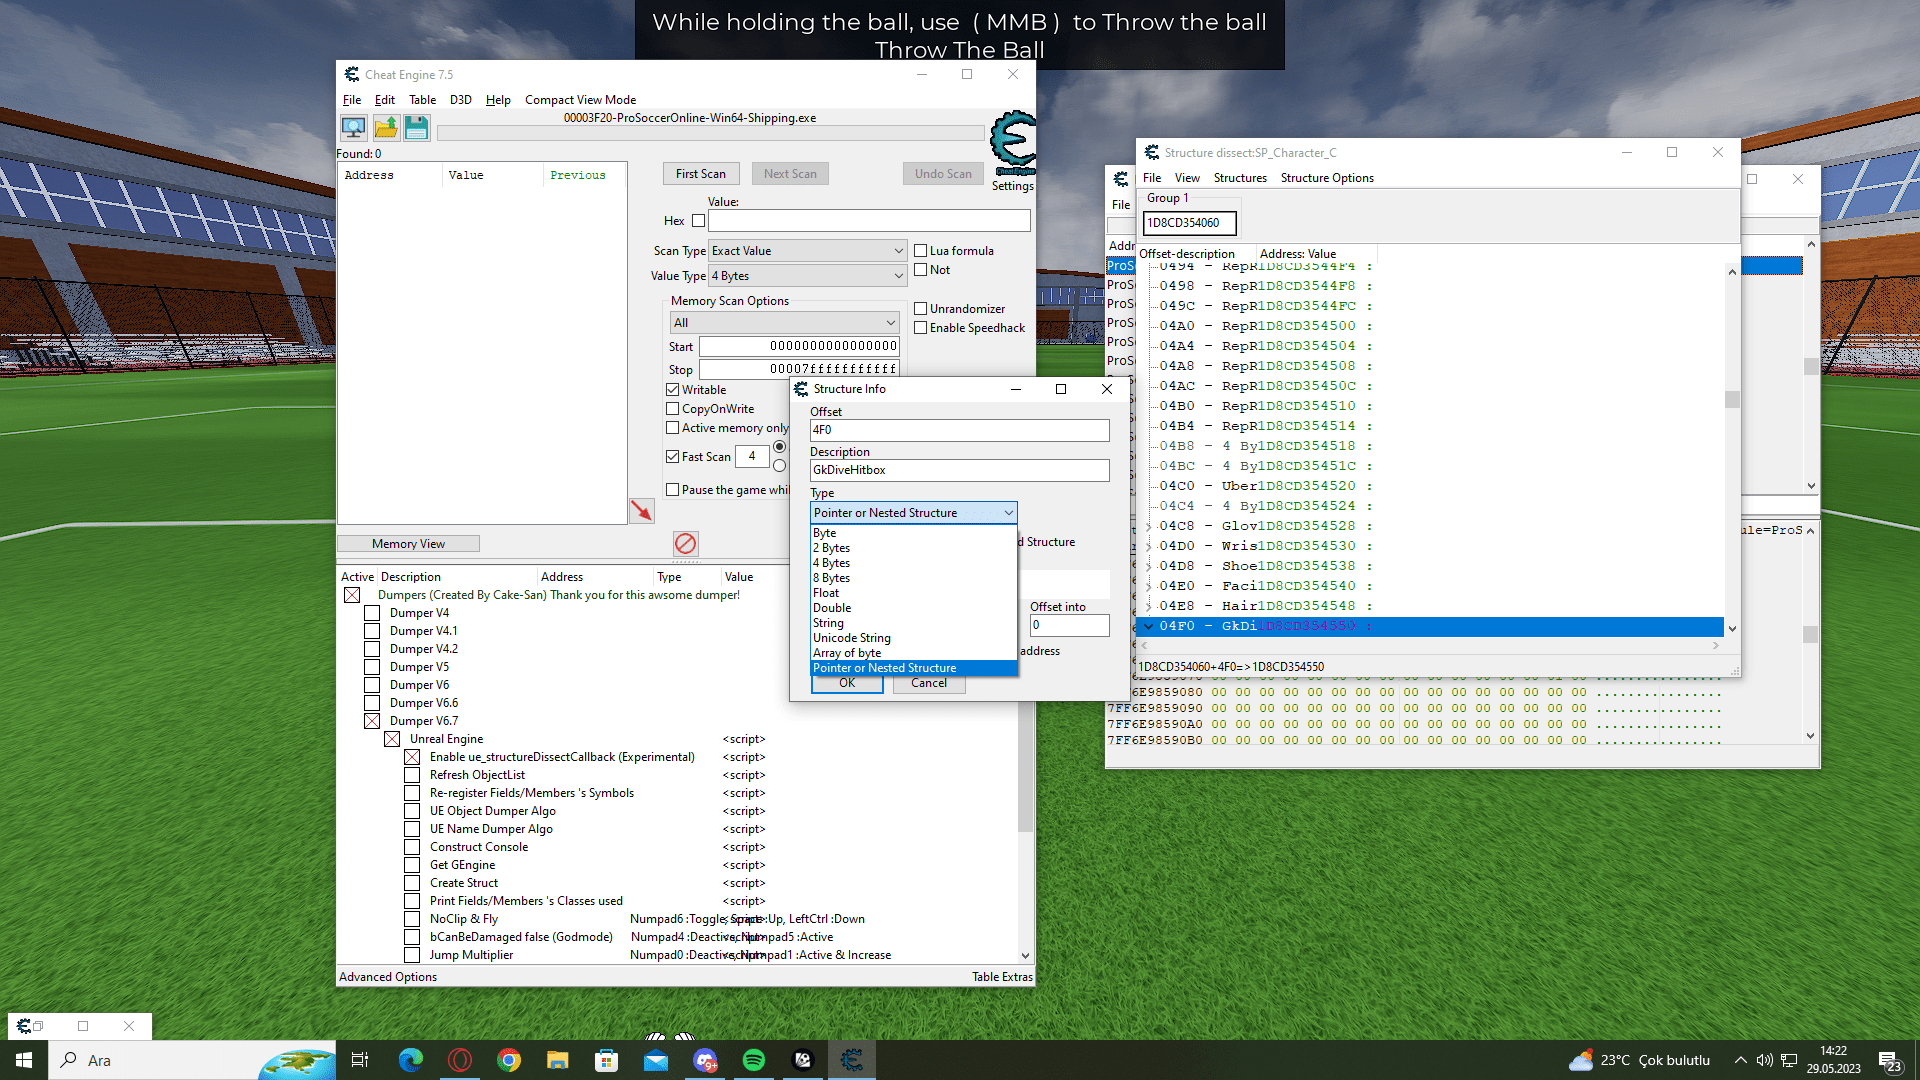Toggle the Hex checkbox

click(698, 221)
